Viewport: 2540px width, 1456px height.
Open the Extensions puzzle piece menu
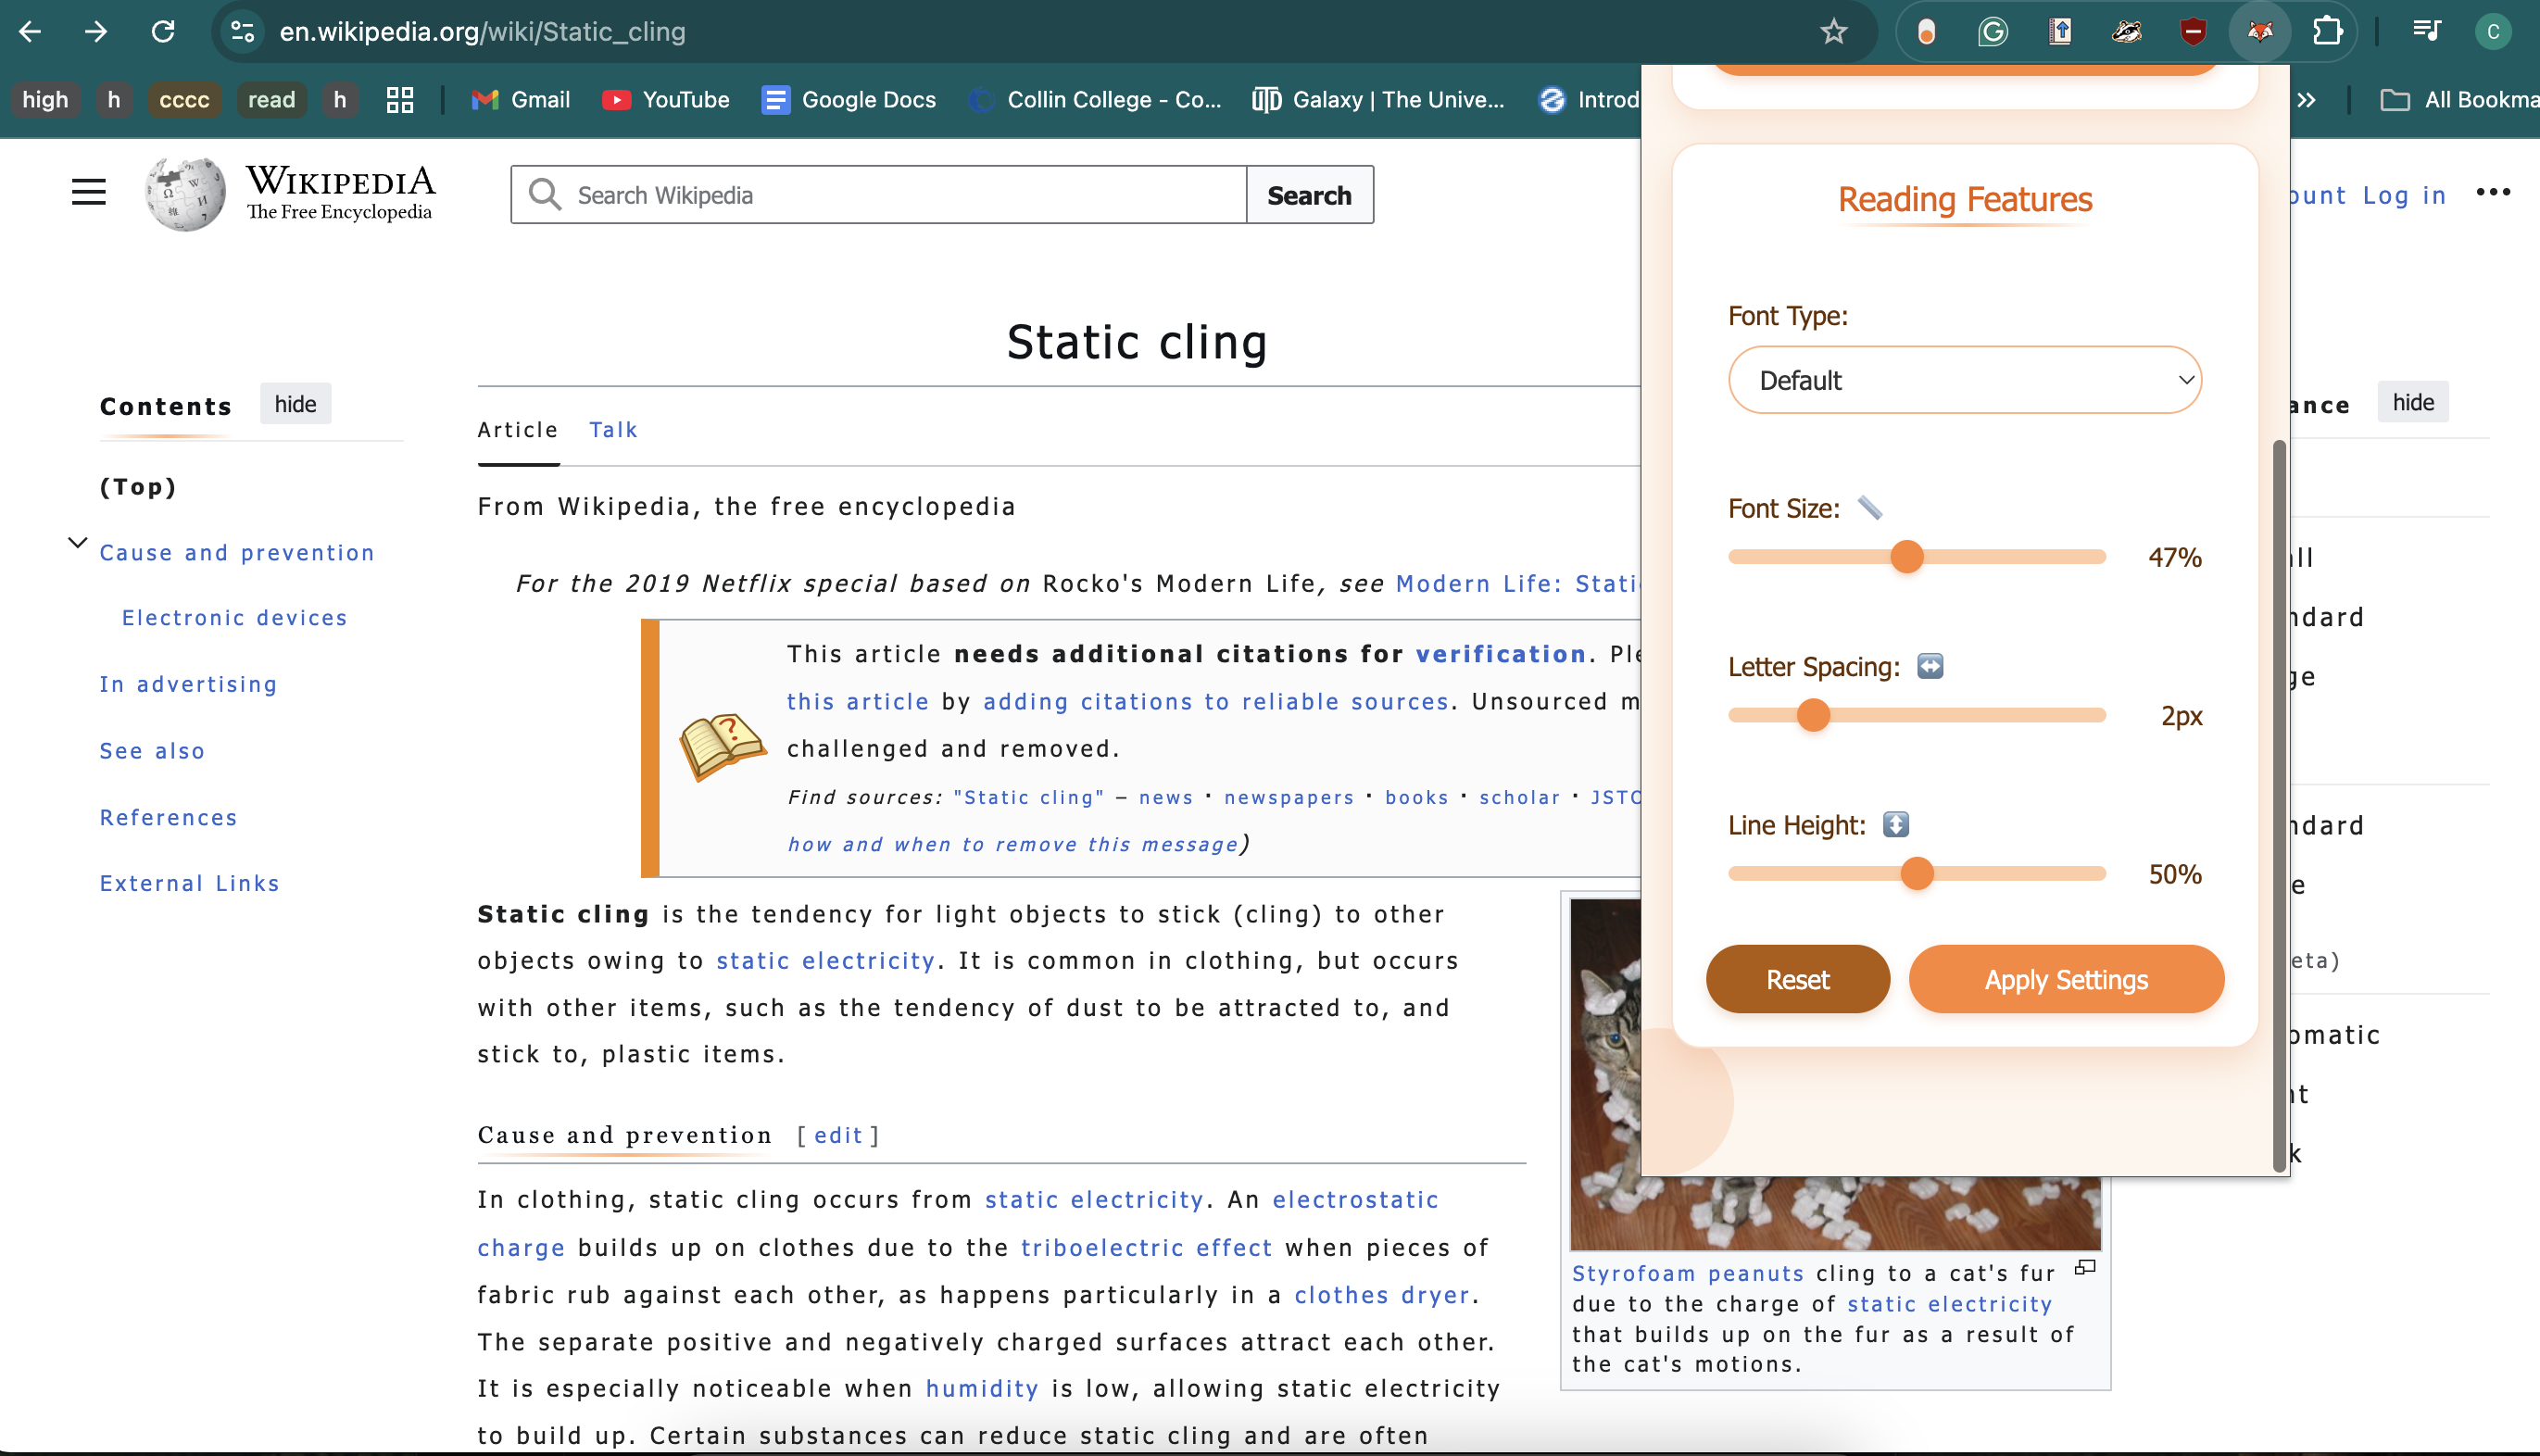pyautogui.click(x=2328, y=31)
